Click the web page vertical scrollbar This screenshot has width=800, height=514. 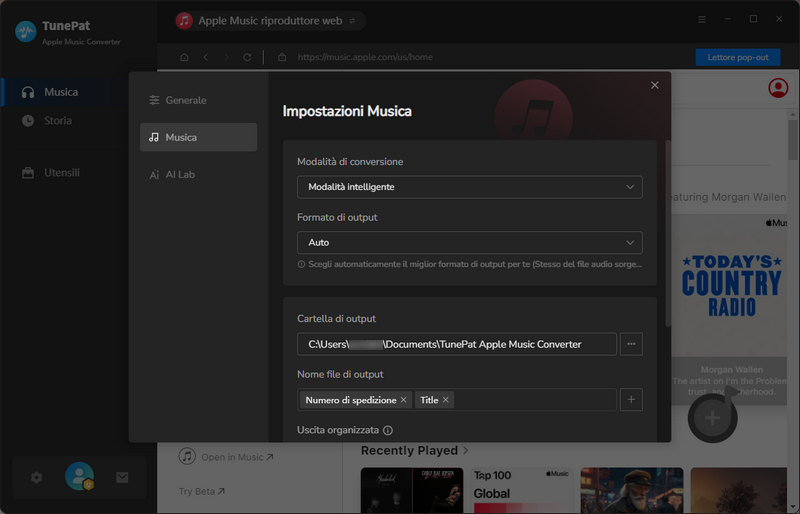click(x=792, y=140)
